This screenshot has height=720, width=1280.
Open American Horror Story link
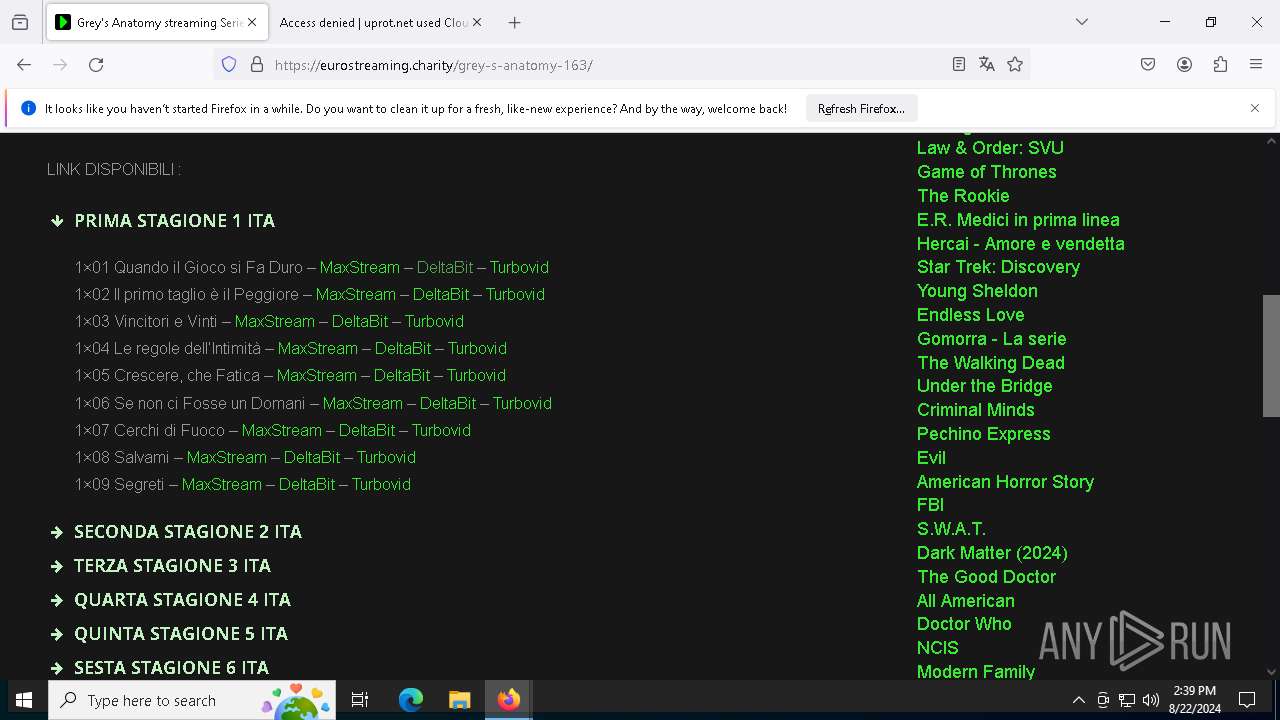pos(1005,482)
